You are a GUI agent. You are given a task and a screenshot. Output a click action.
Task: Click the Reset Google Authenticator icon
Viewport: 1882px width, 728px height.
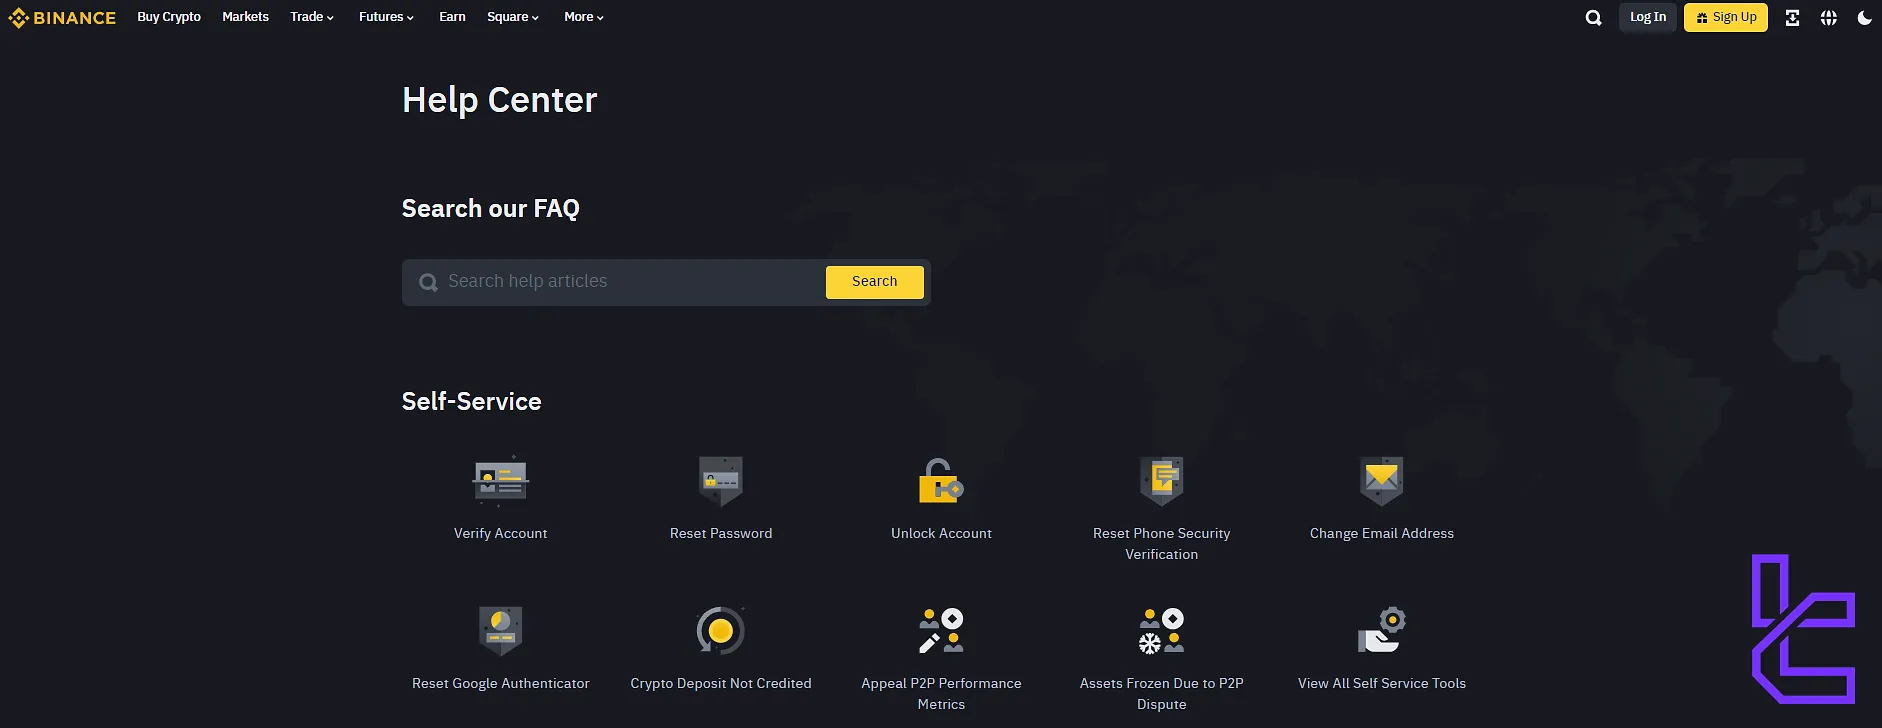point(501,631)
